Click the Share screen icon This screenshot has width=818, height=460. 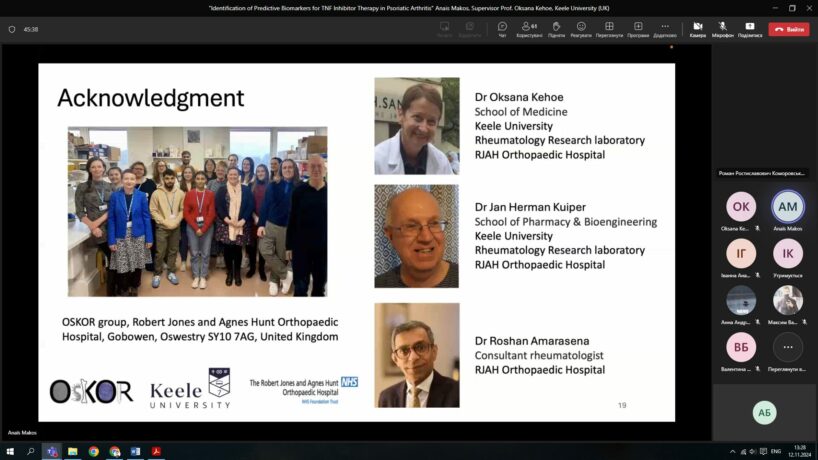click(750, 28)
